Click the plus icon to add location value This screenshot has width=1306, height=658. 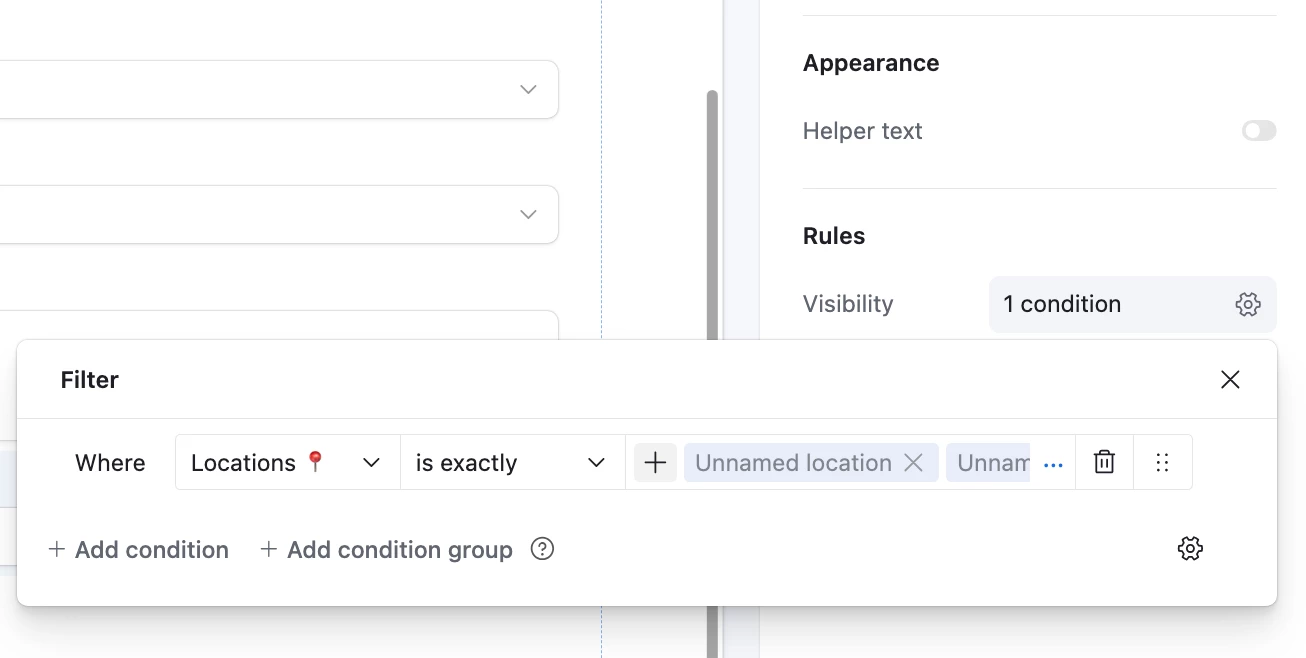click(655, 462)
